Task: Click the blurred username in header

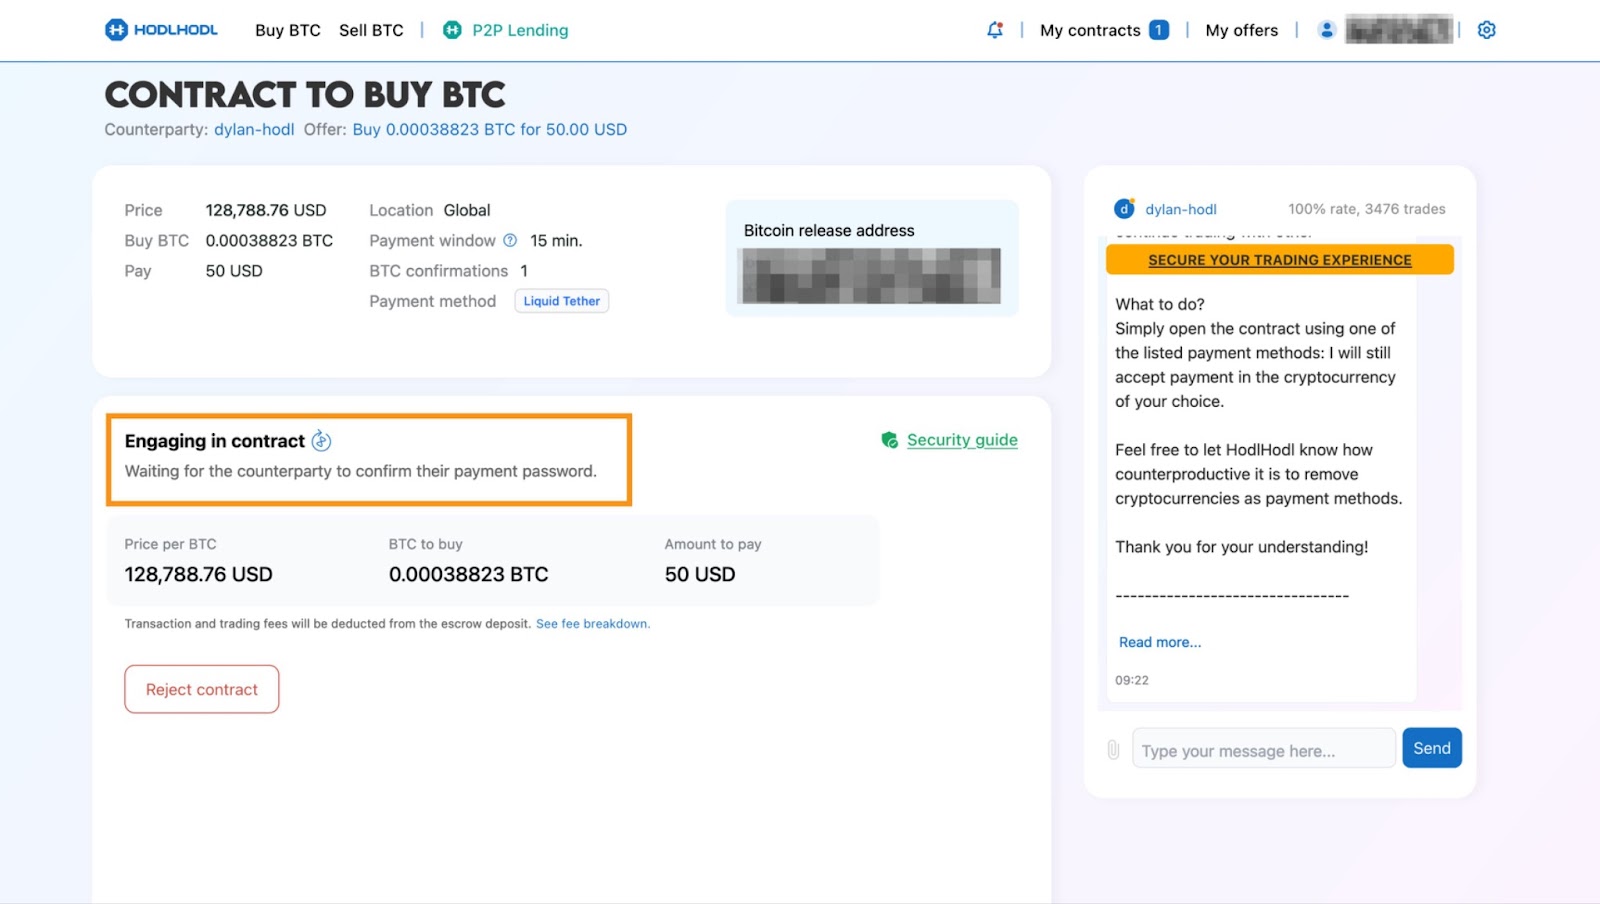Action: tap(1399, 30)
